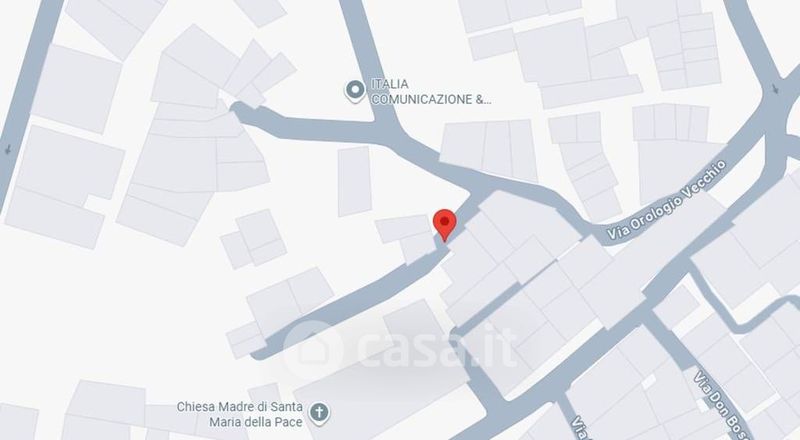Click the red location pin marker
Viewport: 800px width, 440px height.
(x=444, y=225)
